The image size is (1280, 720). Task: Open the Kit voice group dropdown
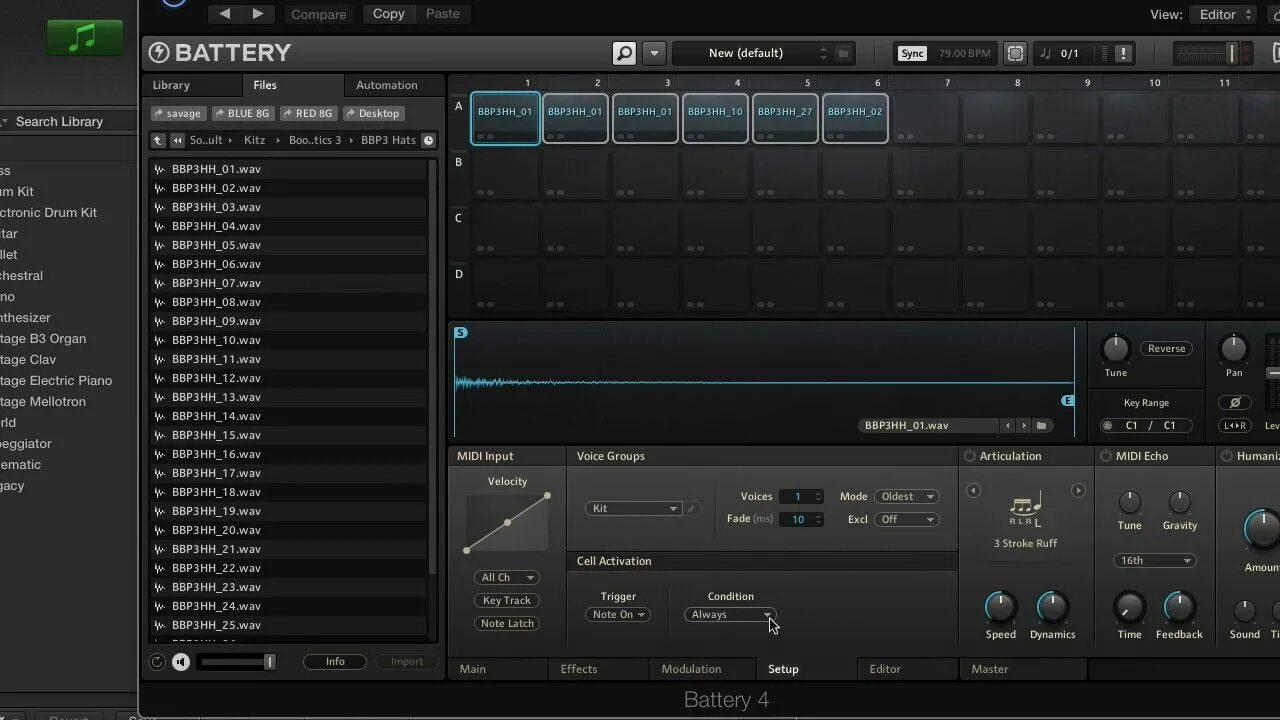pyautogui.click(x=634, y=508)
